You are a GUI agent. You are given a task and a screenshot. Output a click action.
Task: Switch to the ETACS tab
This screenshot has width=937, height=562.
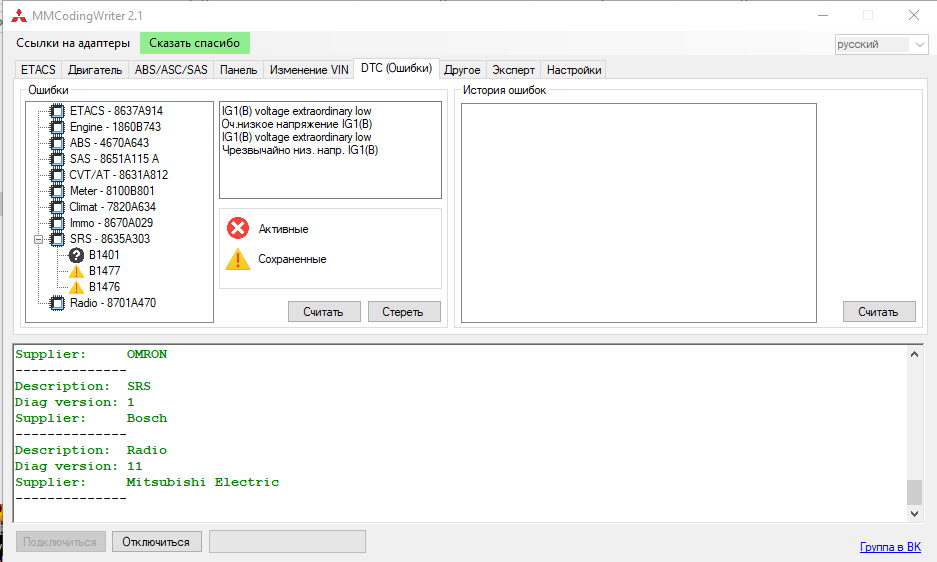tap(38, 70)
